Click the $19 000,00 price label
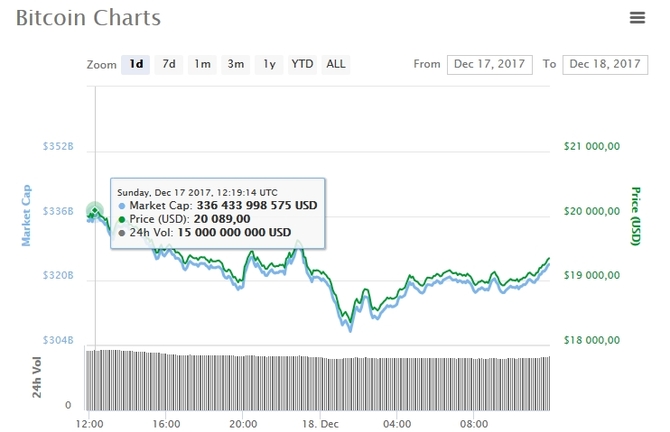Image resolution: width=670 pixels, height=432 pixels. [x=592, y=275]
